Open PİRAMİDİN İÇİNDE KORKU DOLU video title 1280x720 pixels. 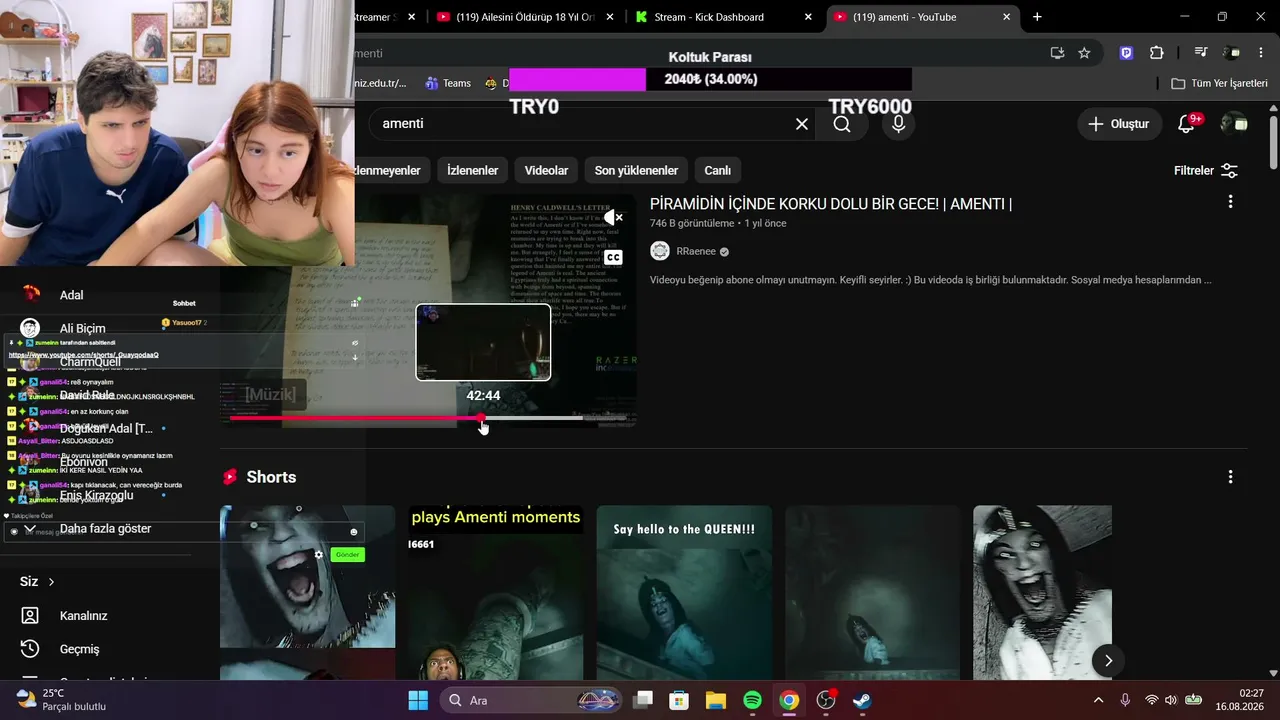831,204
